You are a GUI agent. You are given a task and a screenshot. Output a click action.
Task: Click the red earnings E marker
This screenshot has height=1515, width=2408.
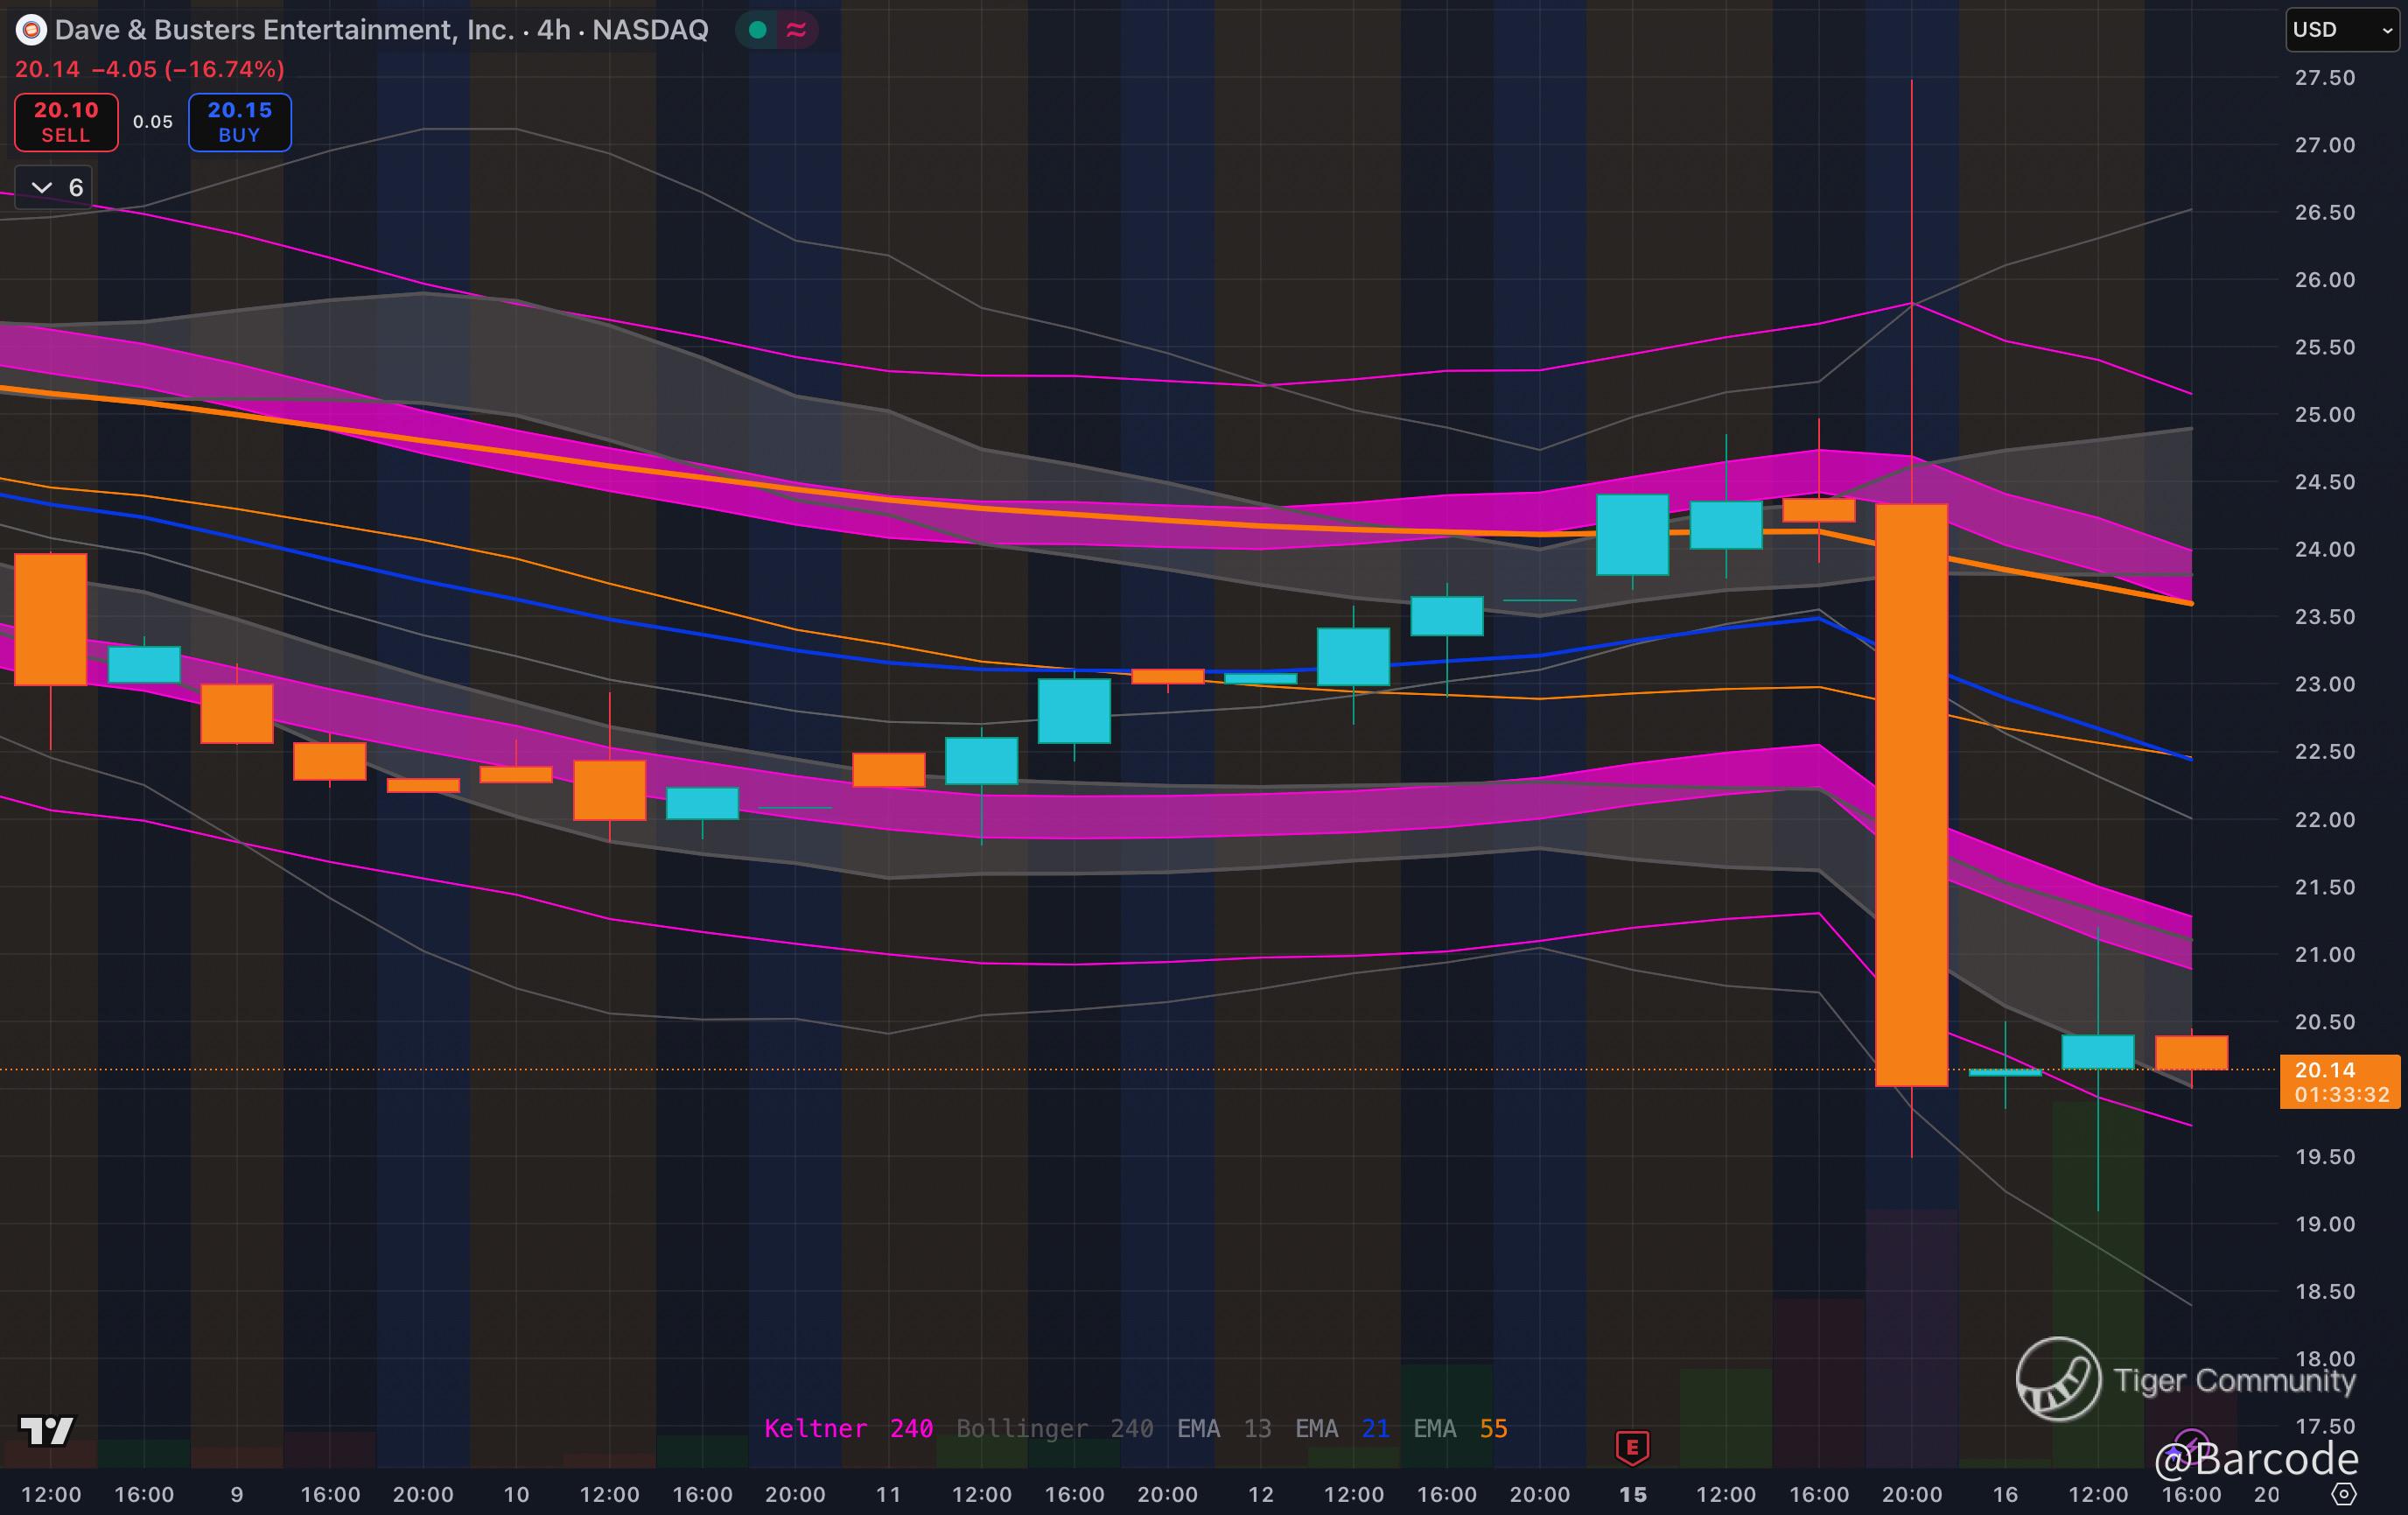click(x=1632, y=1446)
